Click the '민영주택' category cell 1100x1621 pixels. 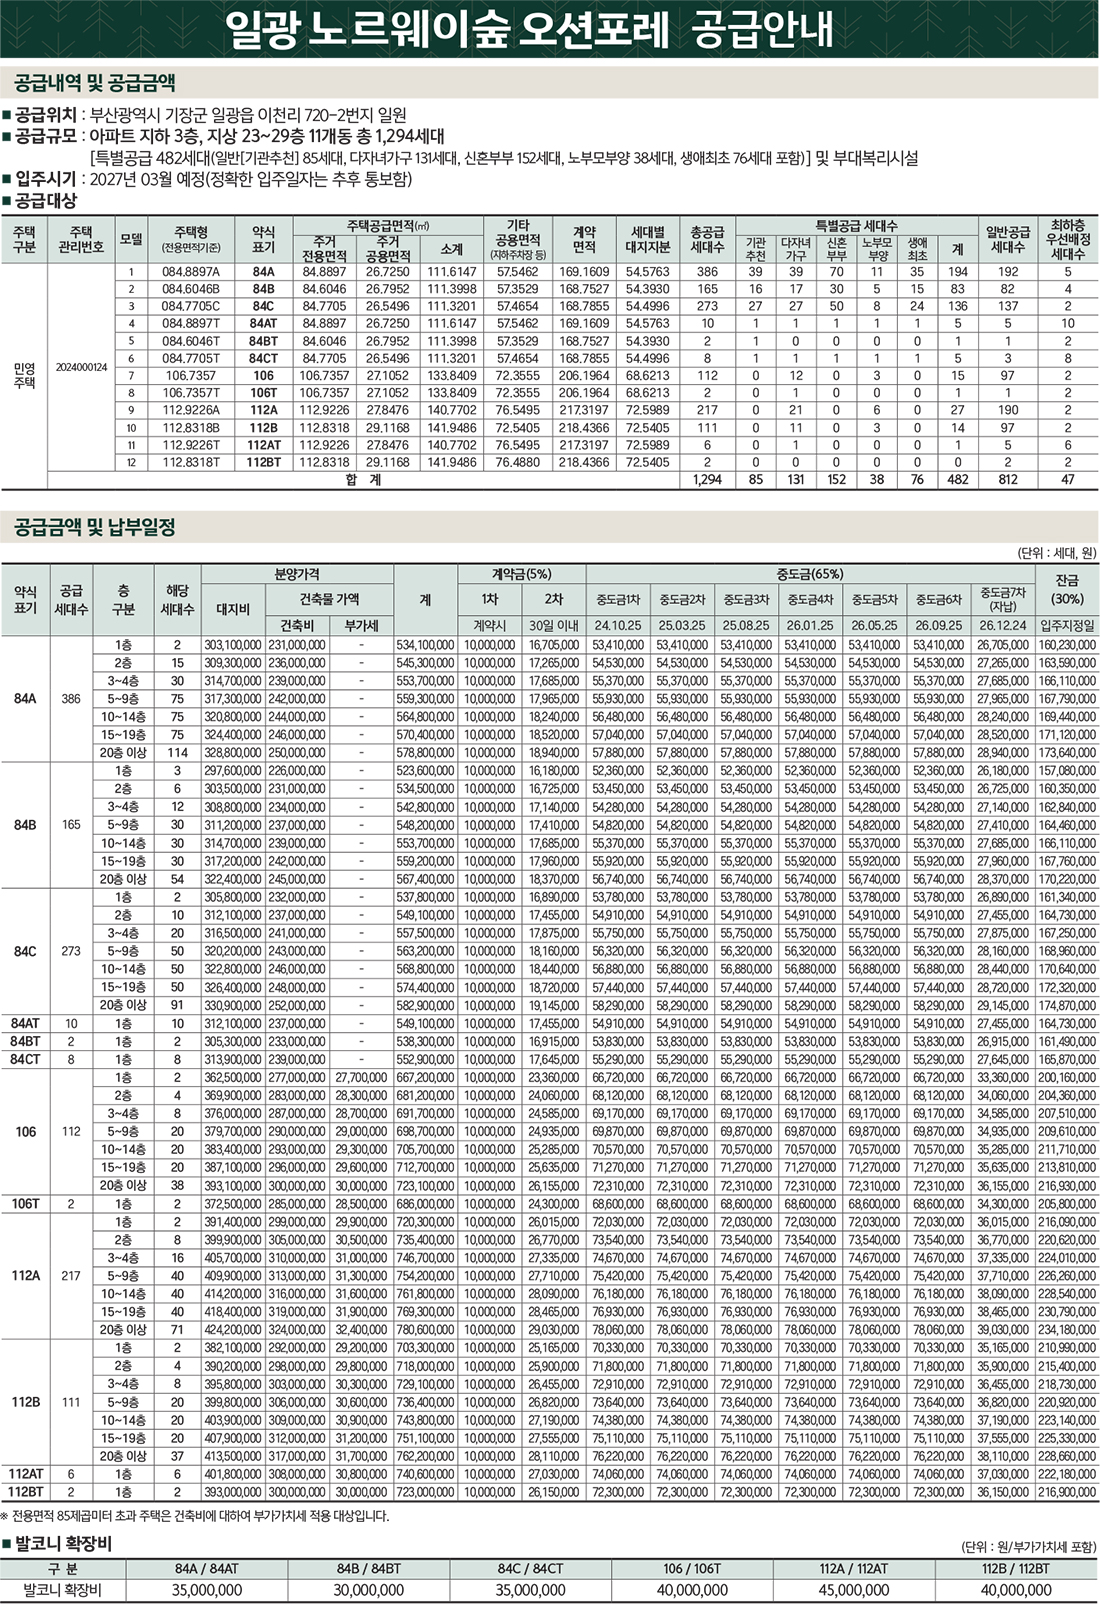click(x=24, y=375)
